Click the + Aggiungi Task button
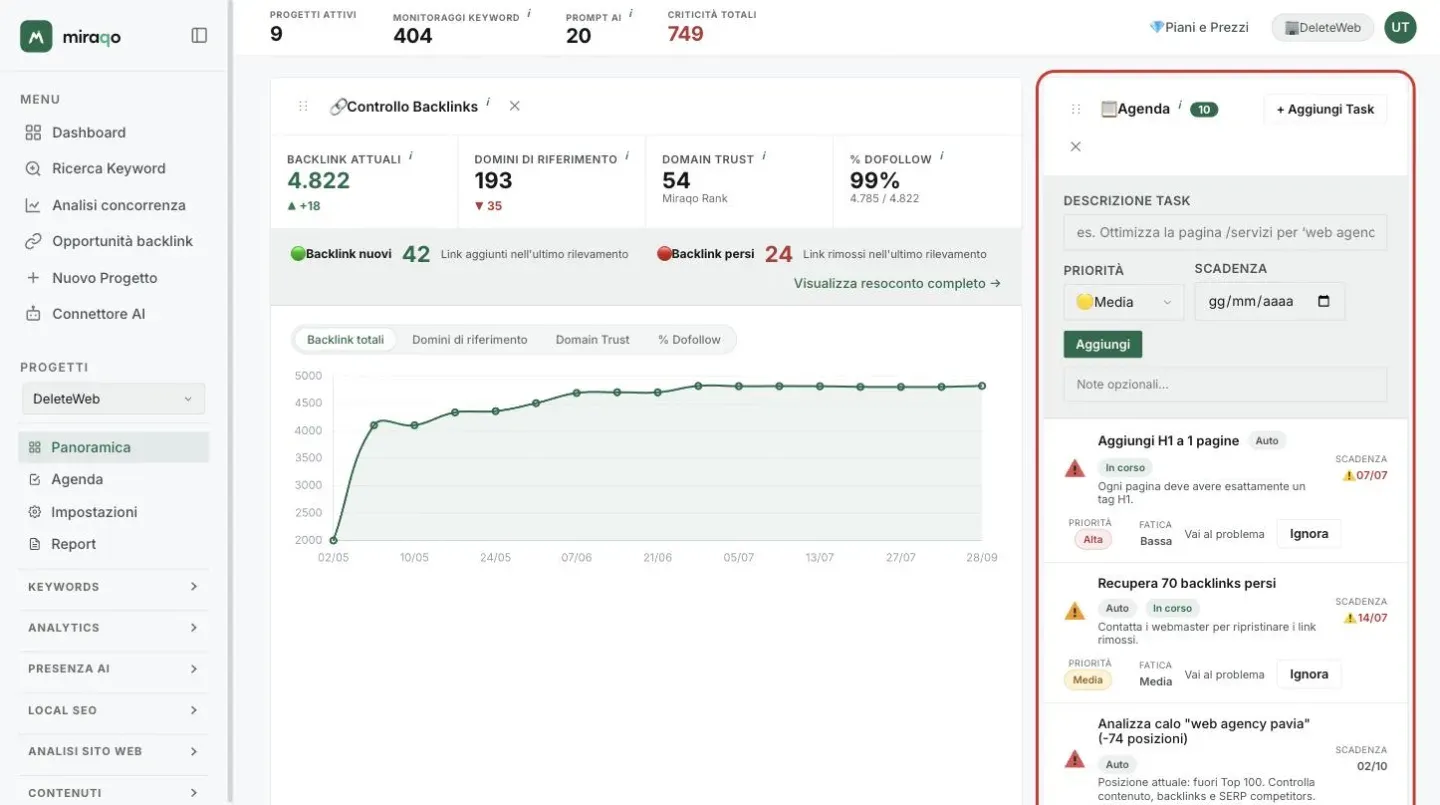1440x805 pixels. pos(1325,110)
